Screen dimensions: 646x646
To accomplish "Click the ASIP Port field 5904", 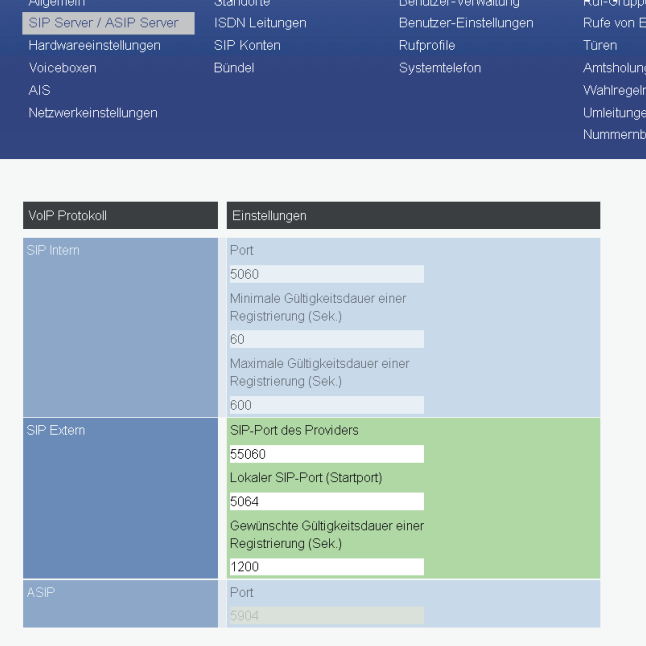I will [x=326, y=616].
